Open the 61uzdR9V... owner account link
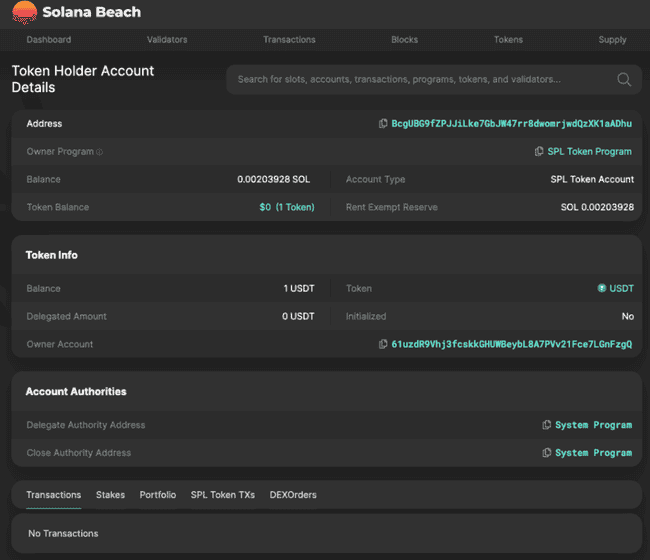 [x=512, y=344]
